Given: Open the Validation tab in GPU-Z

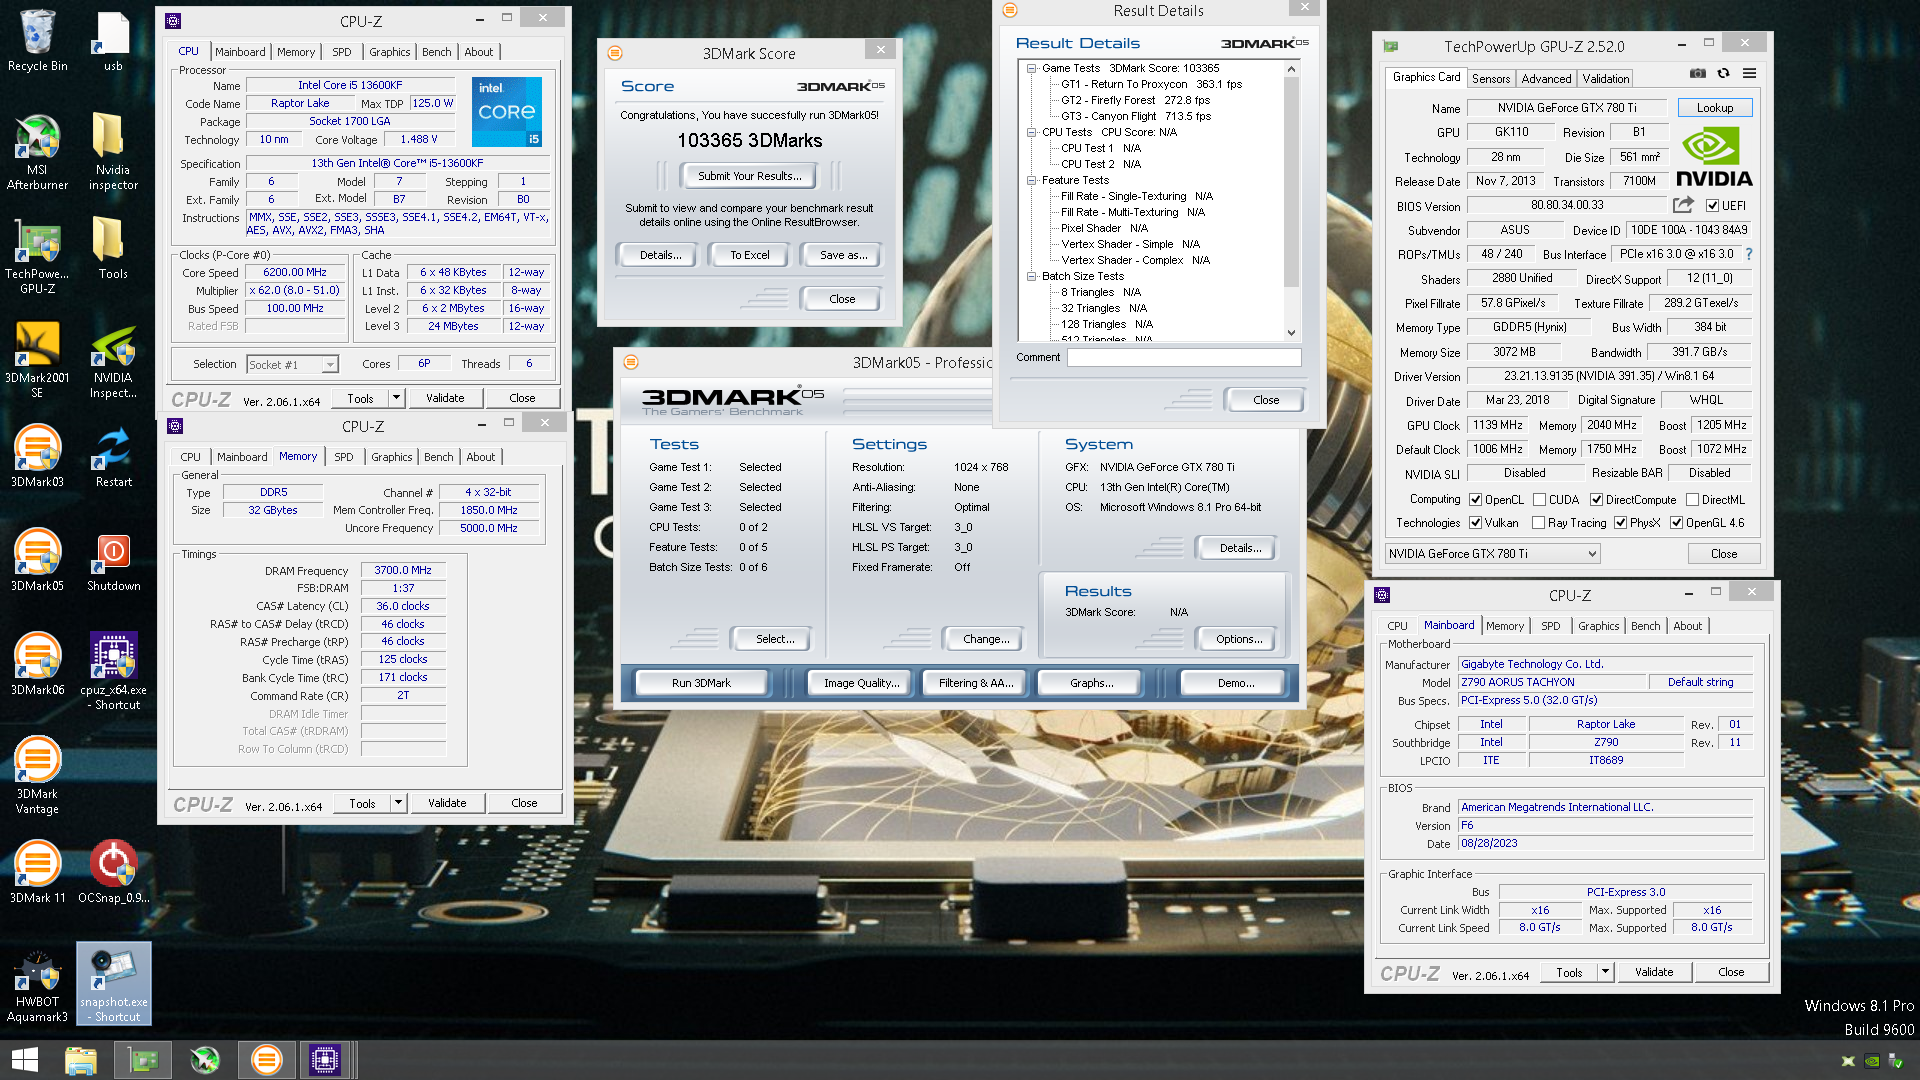Looking at the screenshot, I should pyautogui.click(x=1606, y=79).
